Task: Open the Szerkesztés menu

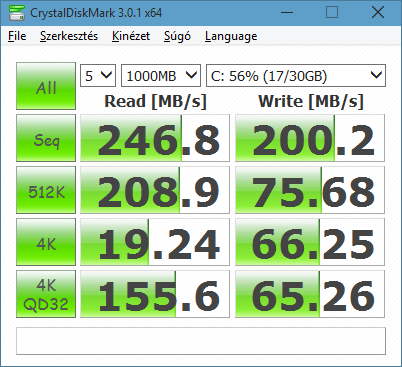Action: (69, 36)
